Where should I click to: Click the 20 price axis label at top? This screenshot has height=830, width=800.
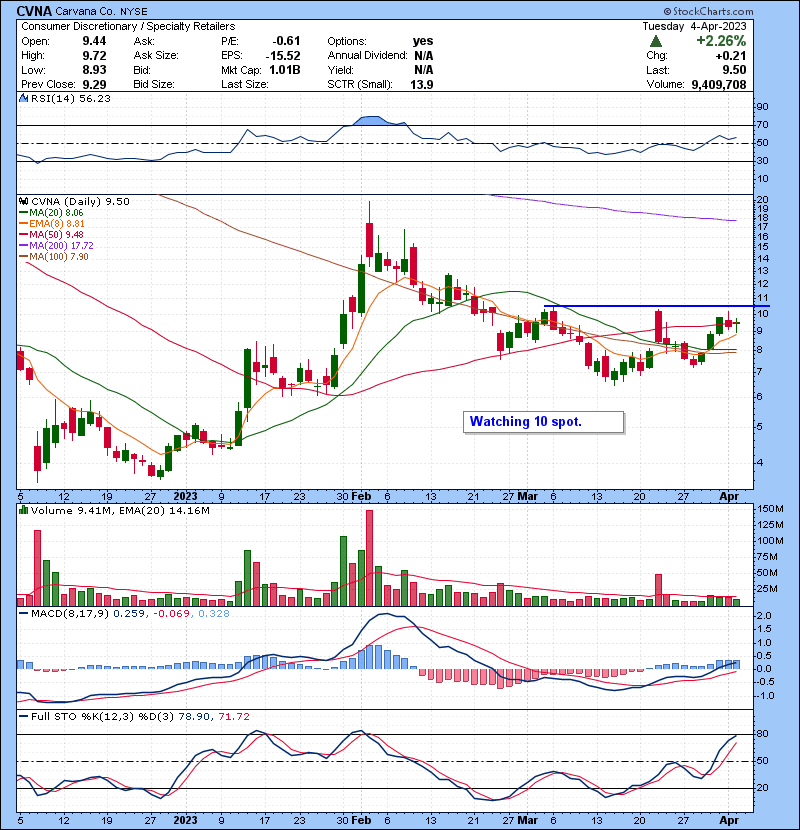(x=763, y=200)
